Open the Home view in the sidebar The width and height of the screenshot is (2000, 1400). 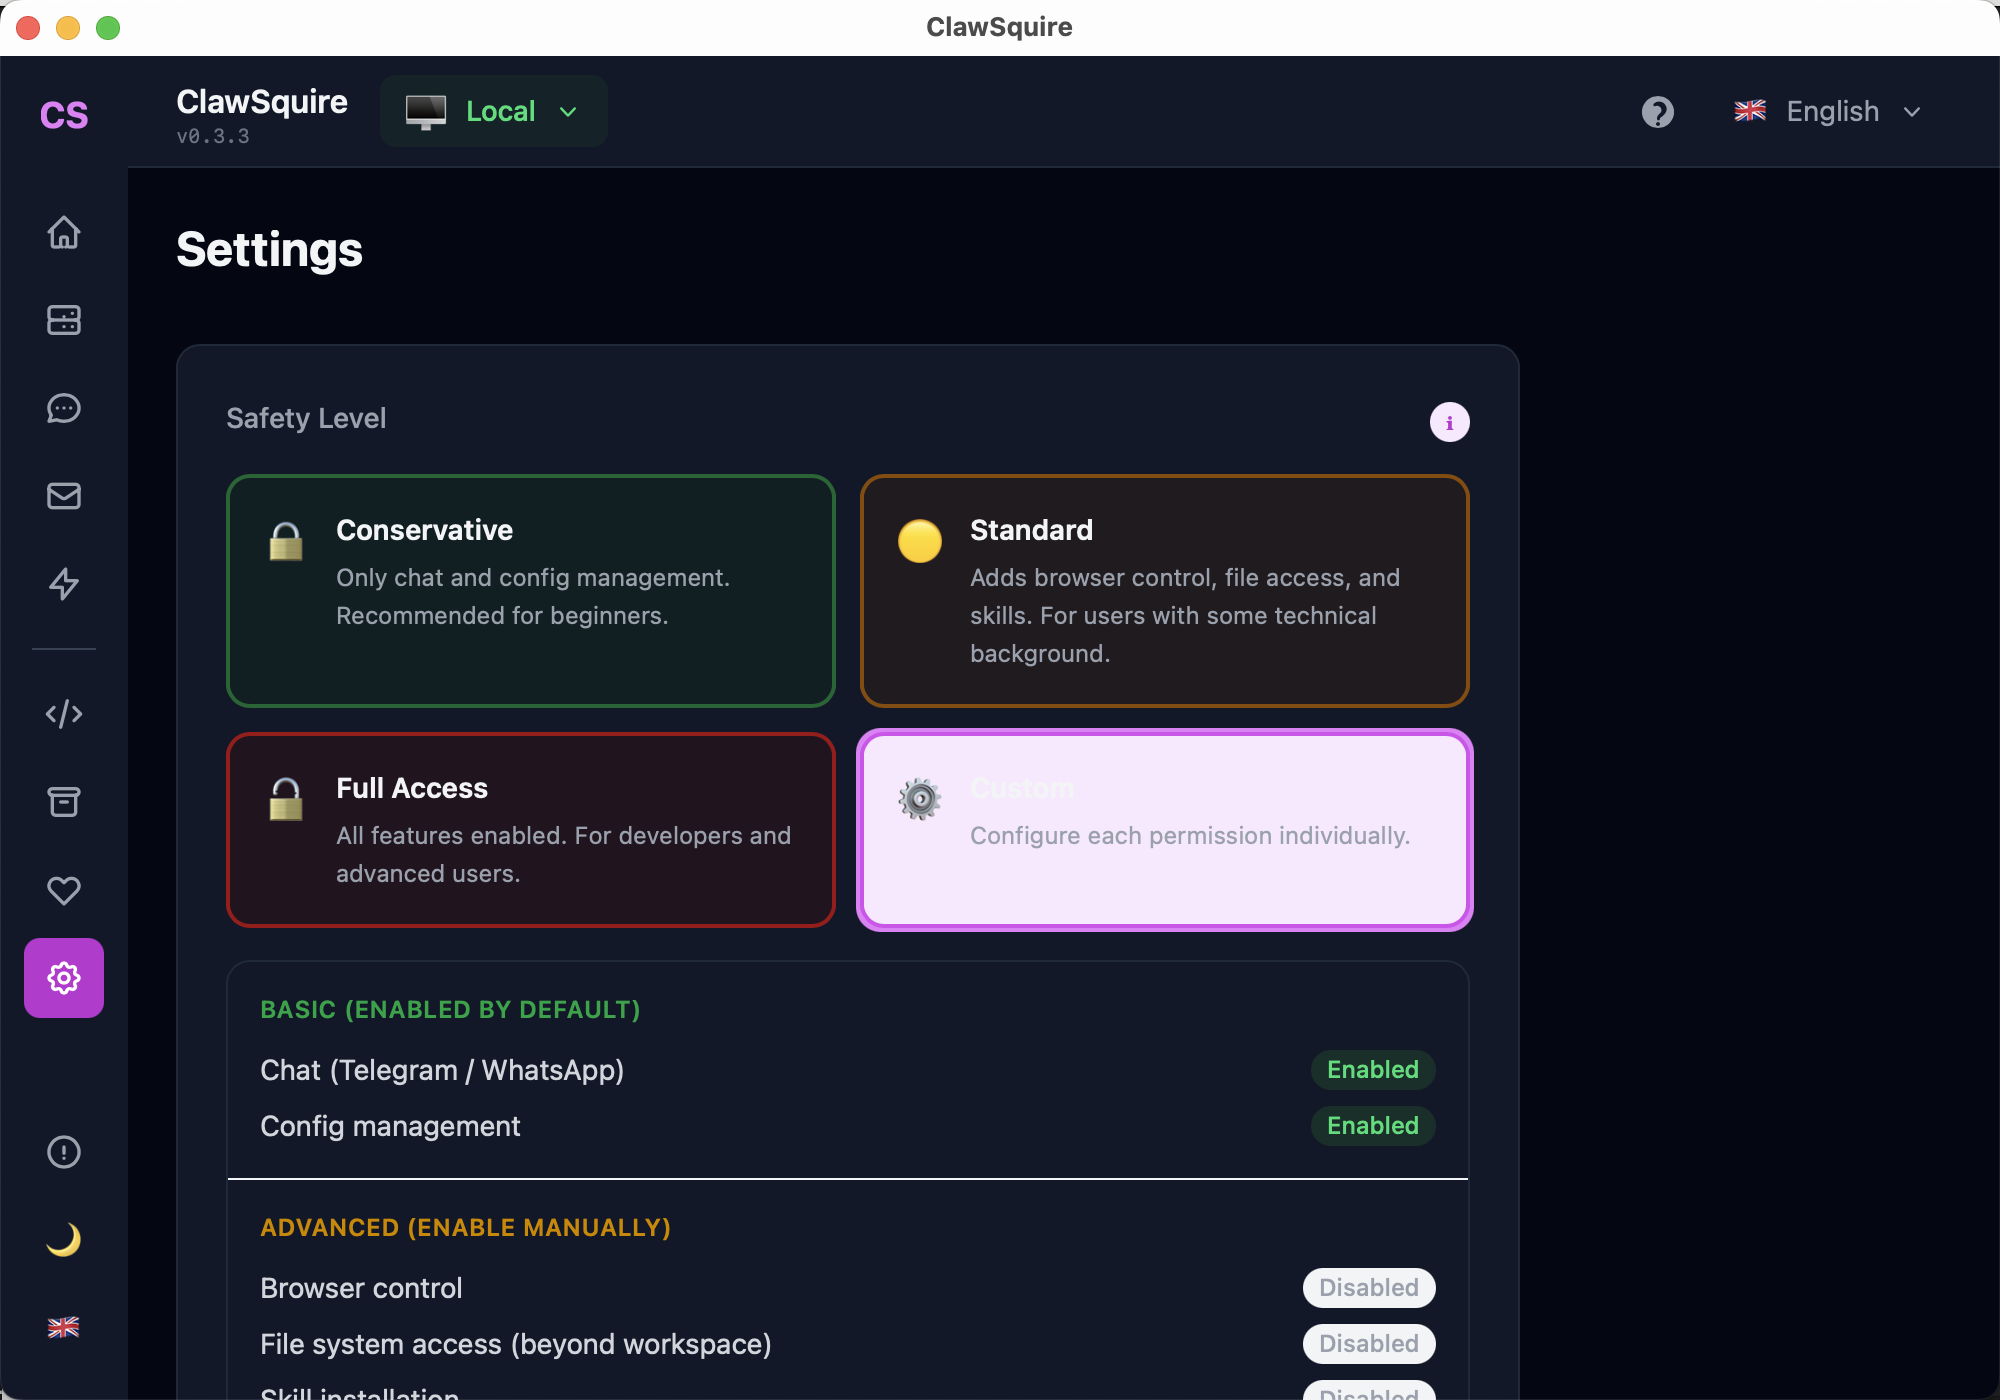tap(63, 232)
